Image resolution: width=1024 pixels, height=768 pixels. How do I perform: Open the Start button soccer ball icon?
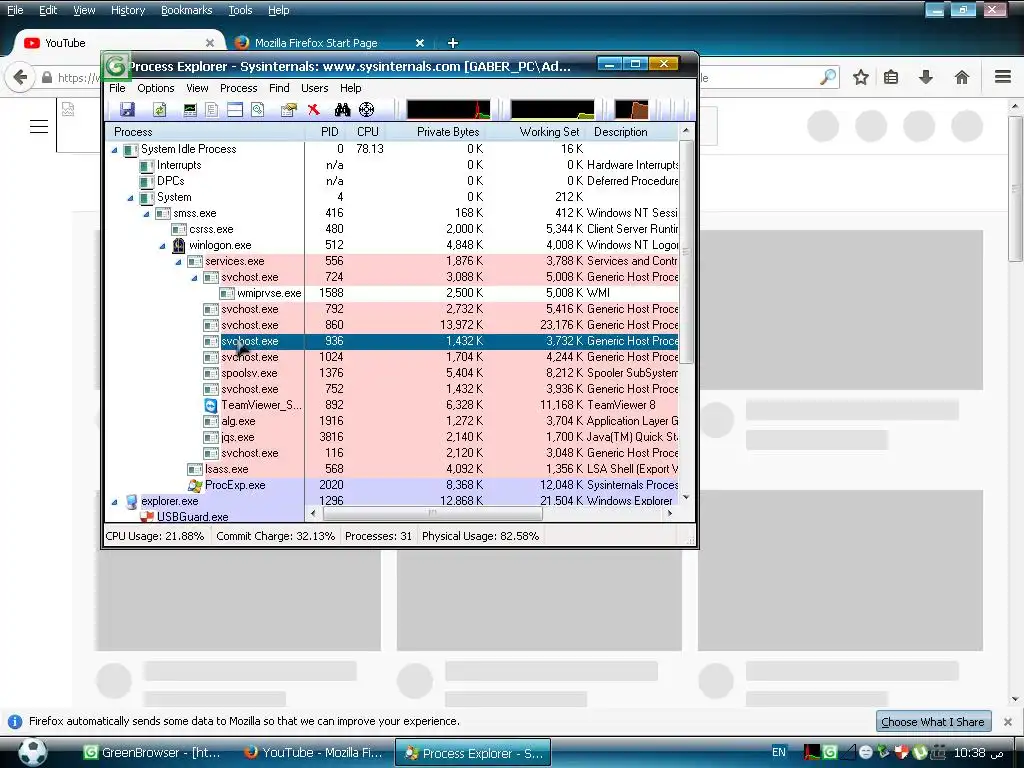(32, 752)
